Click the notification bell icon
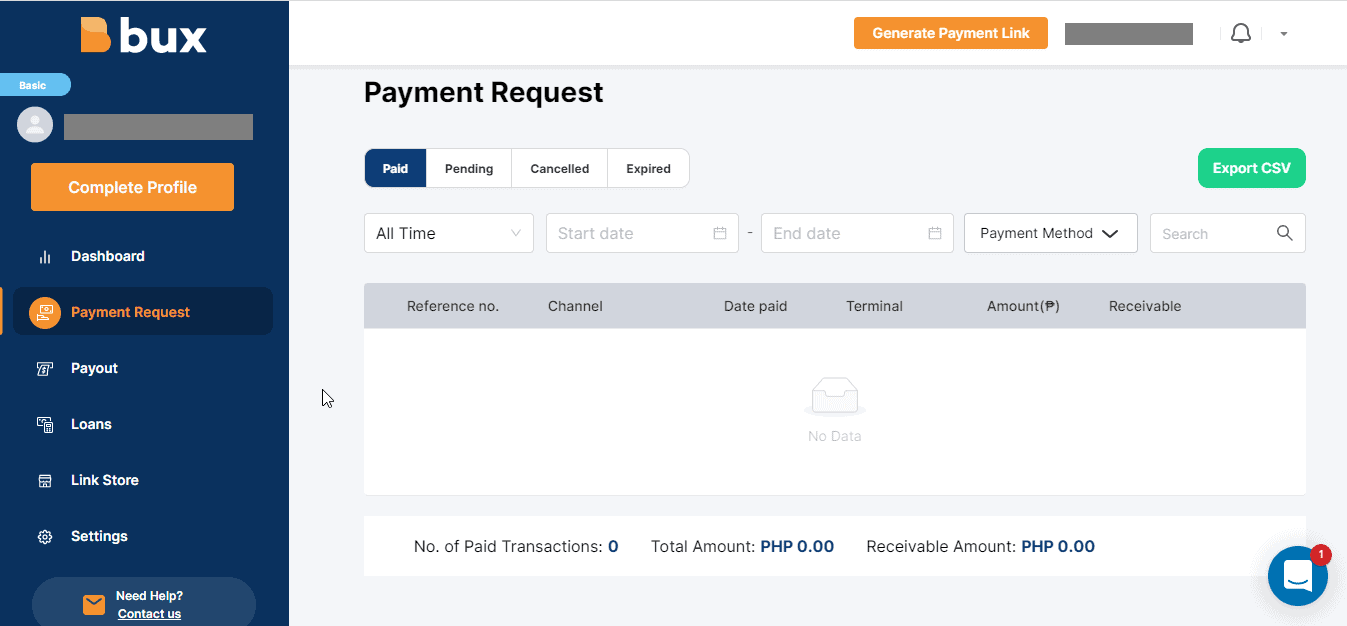Screen dimensions: 1347x626 coord(1241,32)
